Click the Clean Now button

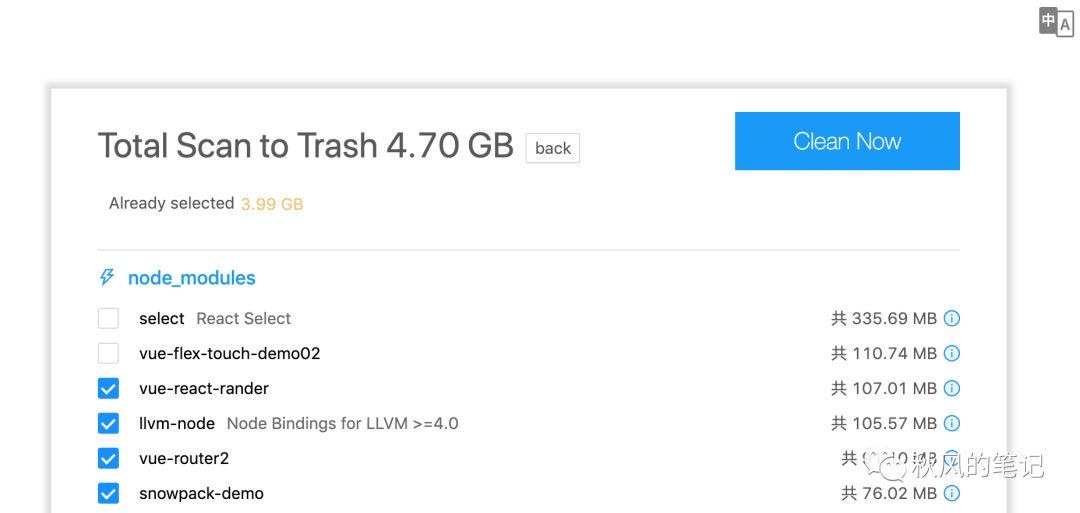(x=847, y=141)
